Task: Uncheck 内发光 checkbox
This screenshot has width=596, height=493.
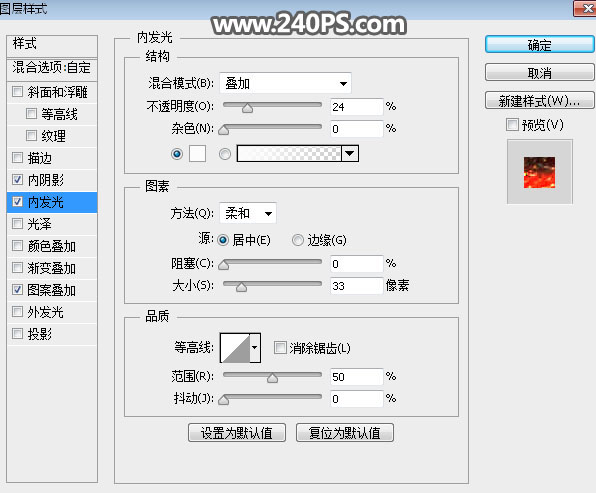Action: tap(17, 201)
